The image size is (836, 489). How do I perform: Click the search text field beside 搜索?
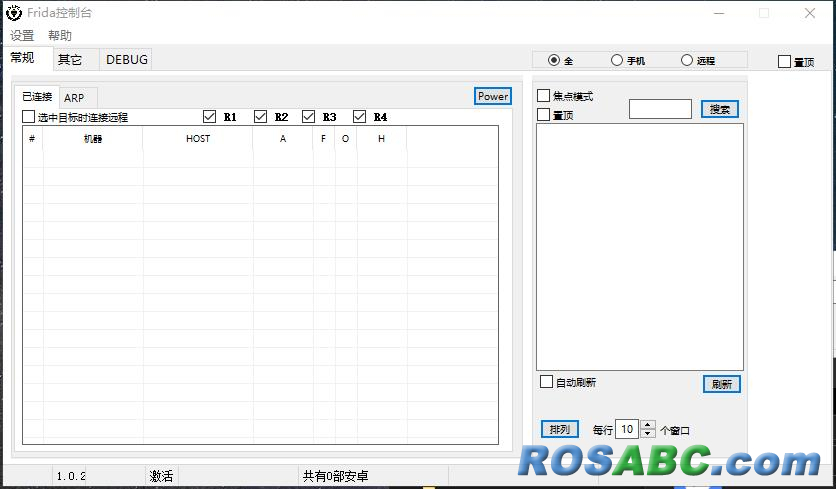pos(660,109)
